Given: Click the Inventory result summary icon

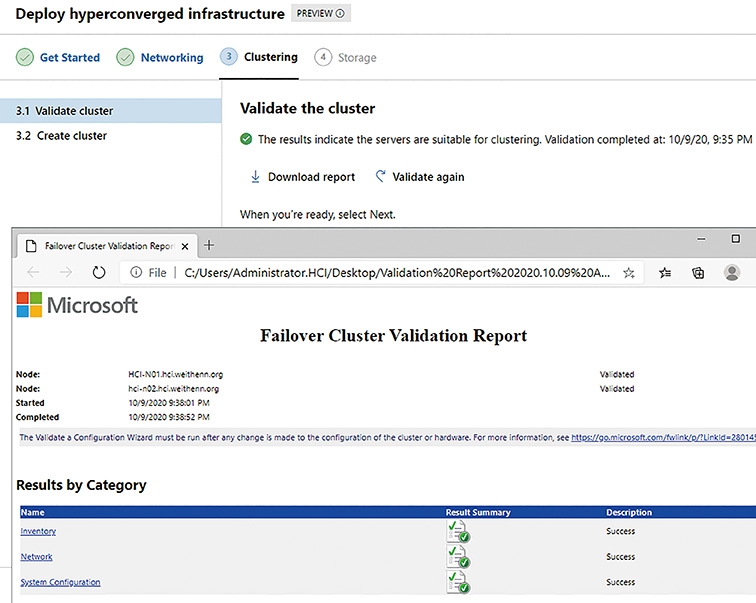Looking at the screenshot, I should pos(458,531).
